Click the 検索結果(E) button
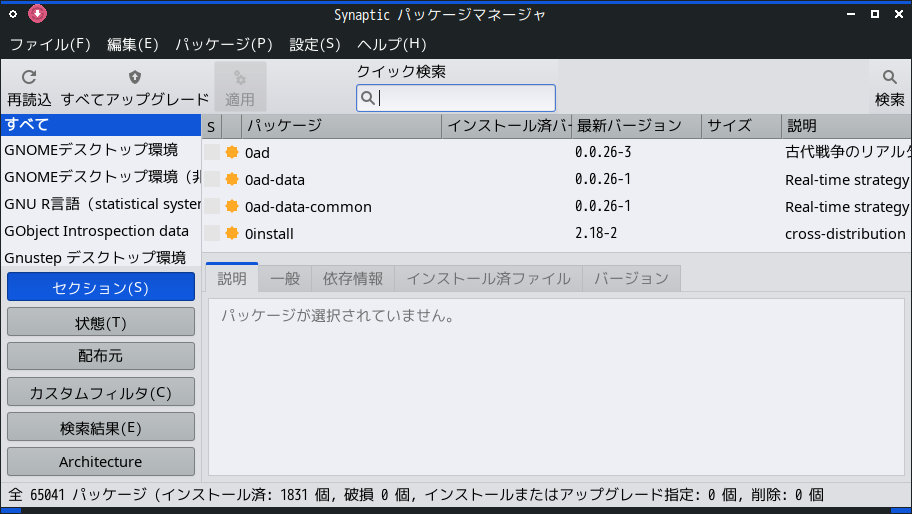 (x=101, y=427)
